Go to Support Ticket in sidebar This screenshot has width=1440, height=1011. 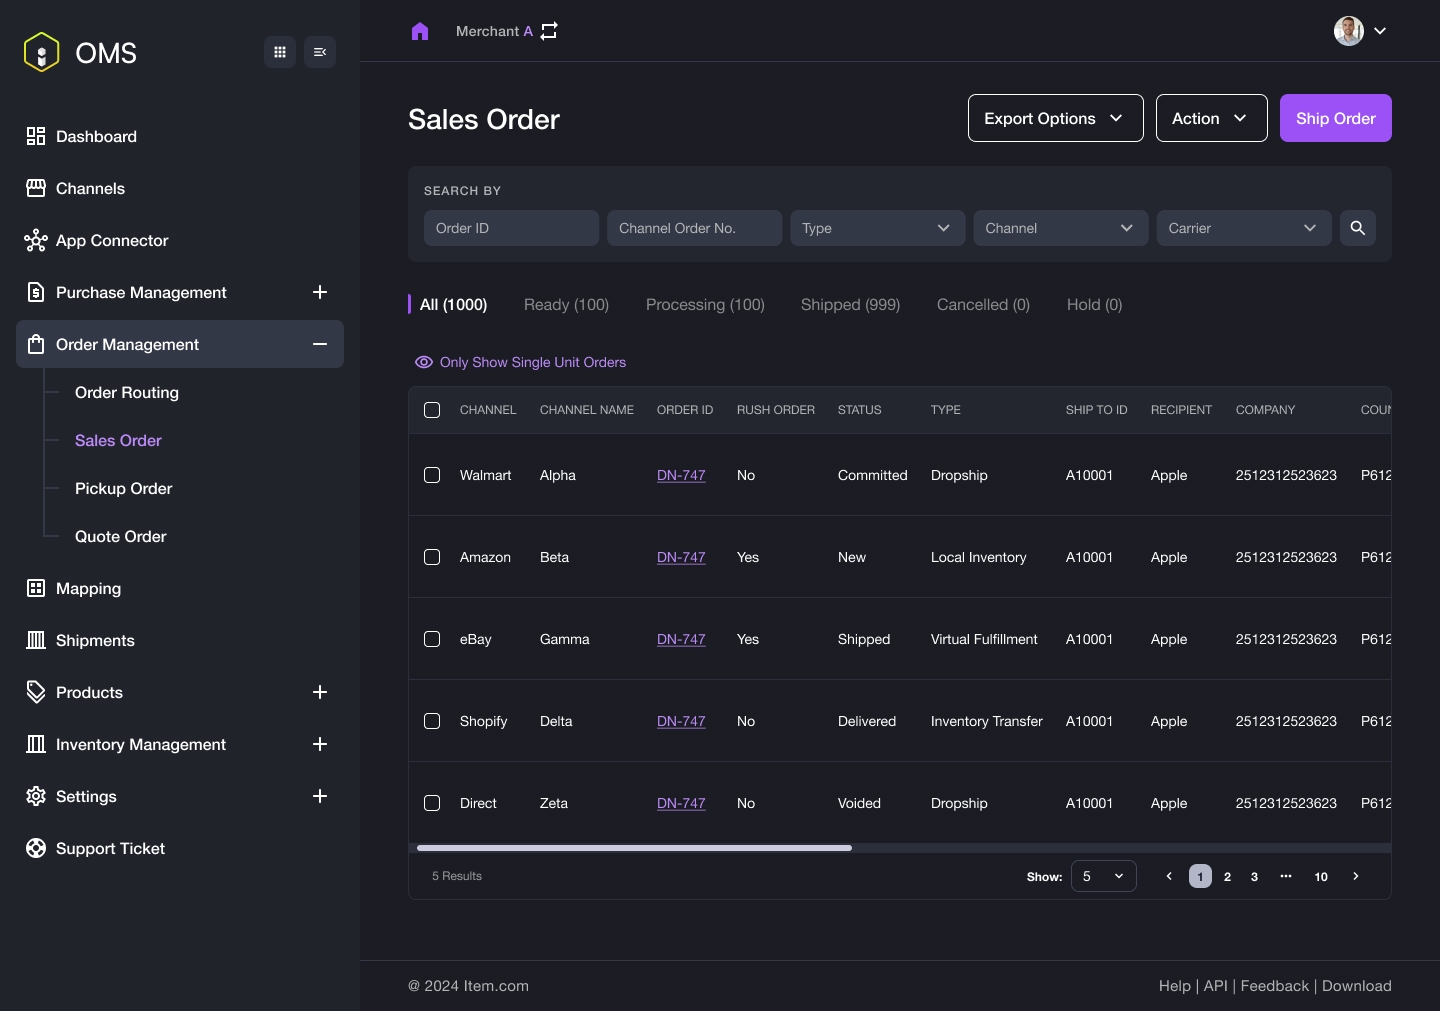tap(110, 848)
